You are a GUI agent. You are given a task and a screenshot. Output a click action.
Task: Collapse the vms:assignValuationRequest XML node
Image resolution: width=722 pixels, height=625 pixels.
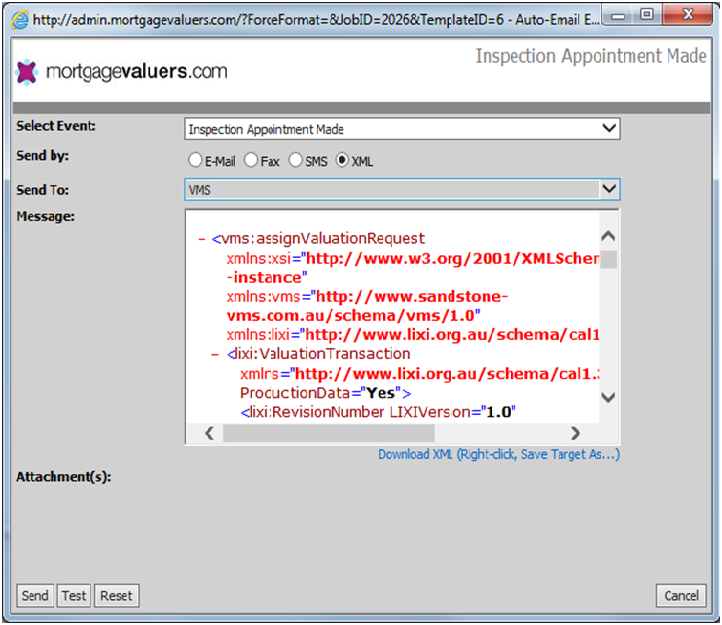coord(202,239)
